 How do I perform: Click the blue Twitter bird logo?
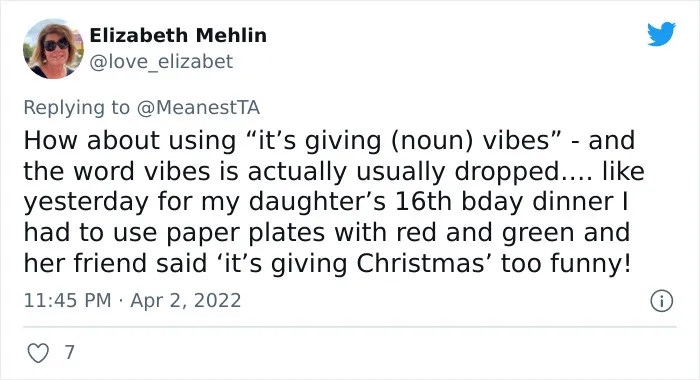click(x=661, y=33)
